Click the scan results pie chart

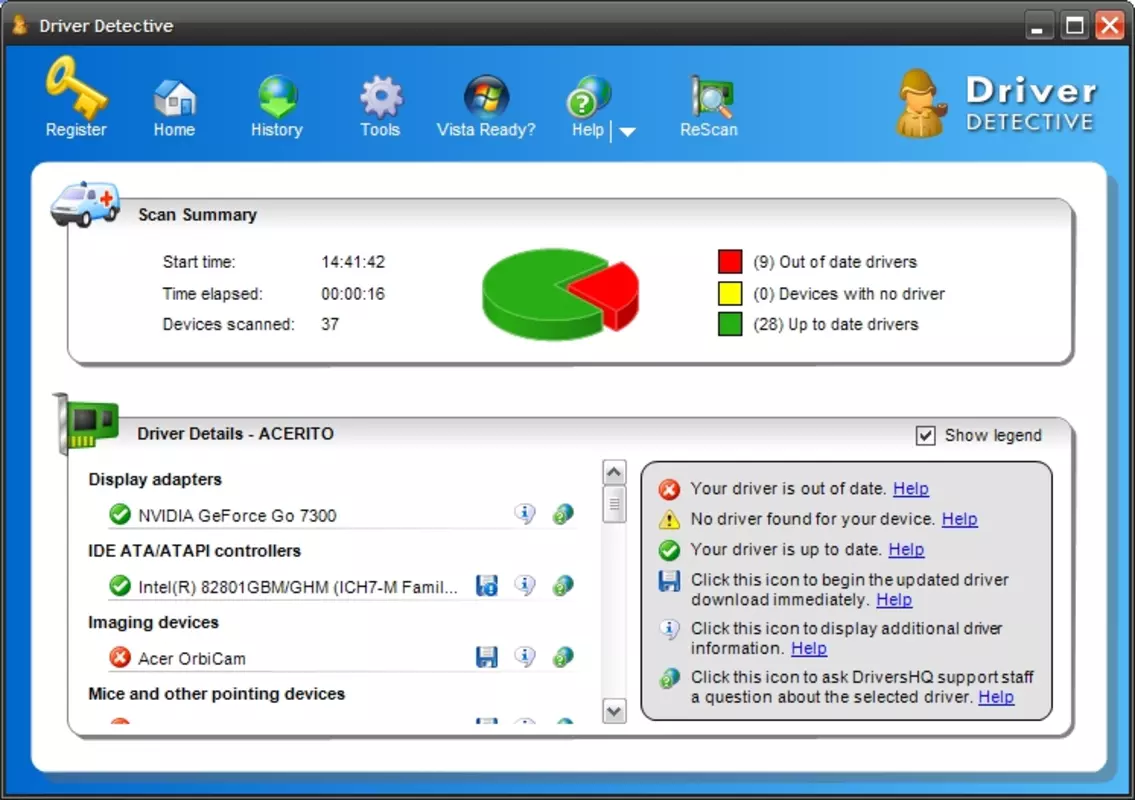[x=561, y=294]
